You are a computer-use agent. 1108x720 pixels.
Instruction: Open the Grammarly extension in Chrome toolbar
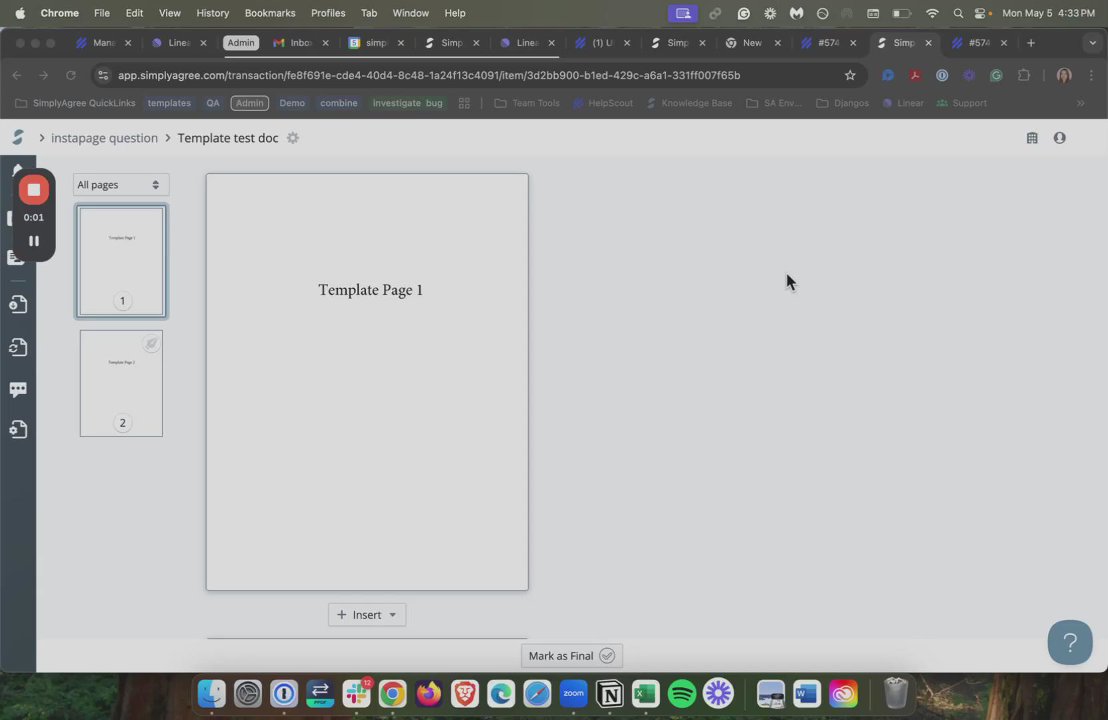pyautogui.click(x=996, y=75)
